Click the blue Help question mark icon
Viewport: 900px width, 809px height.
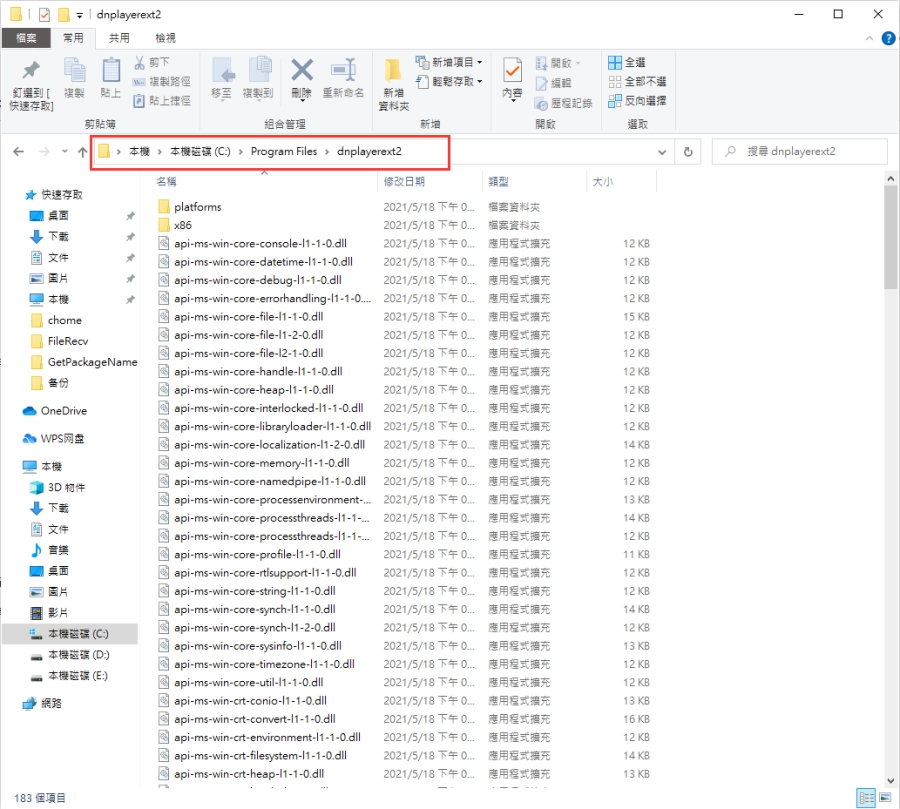pyautogui.click(x=888, y=38)
